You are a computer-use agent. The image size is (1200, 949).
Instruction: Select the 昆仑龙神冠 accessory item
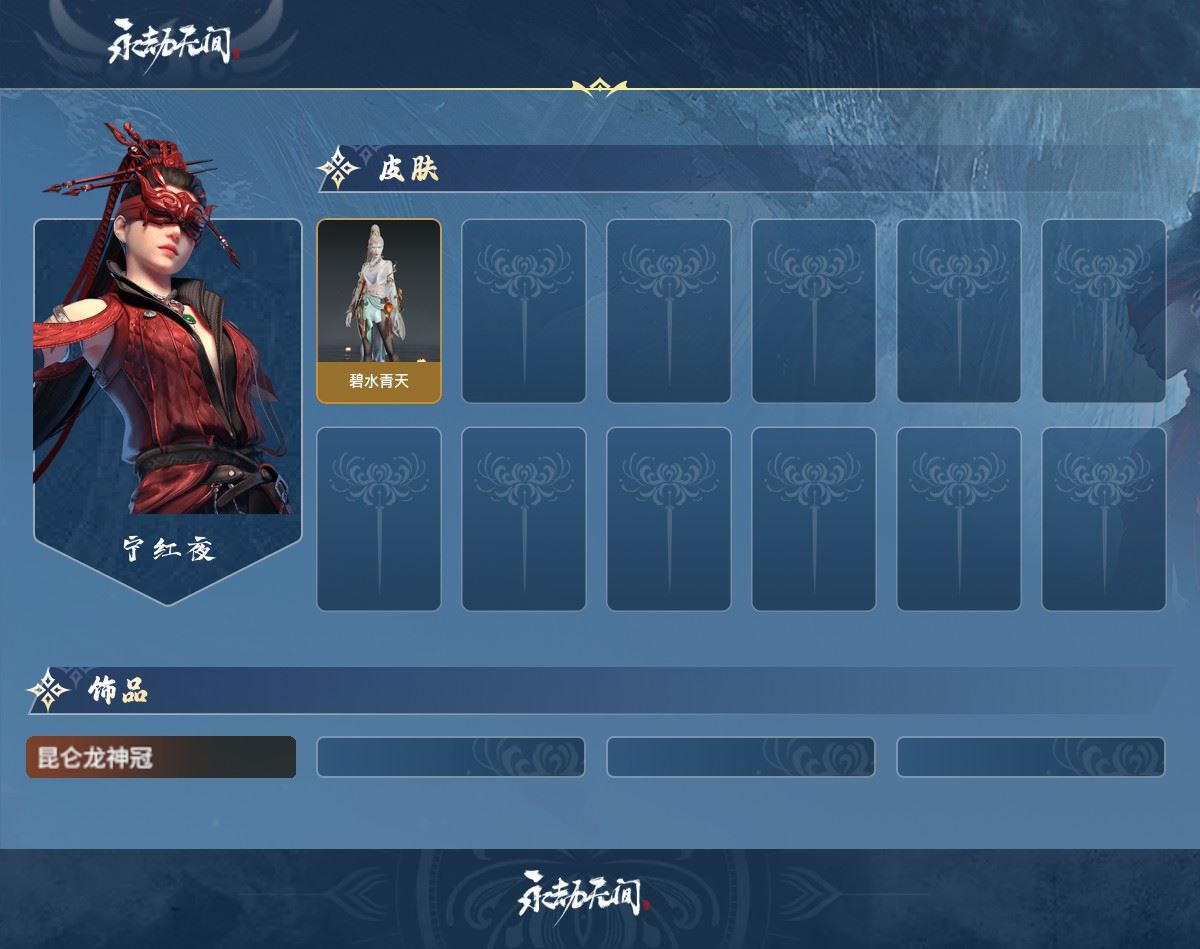(x=161, y=757)
